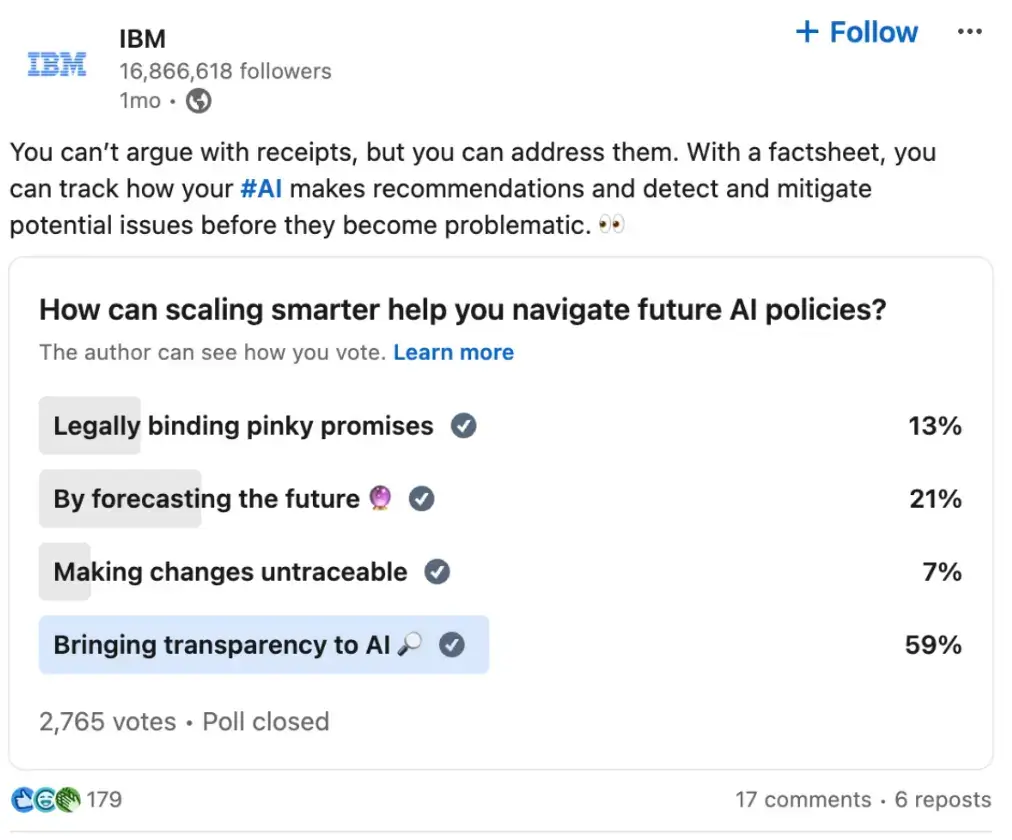Open the three-dot post options menu
1012x840 pixels.
pos(969,31)
